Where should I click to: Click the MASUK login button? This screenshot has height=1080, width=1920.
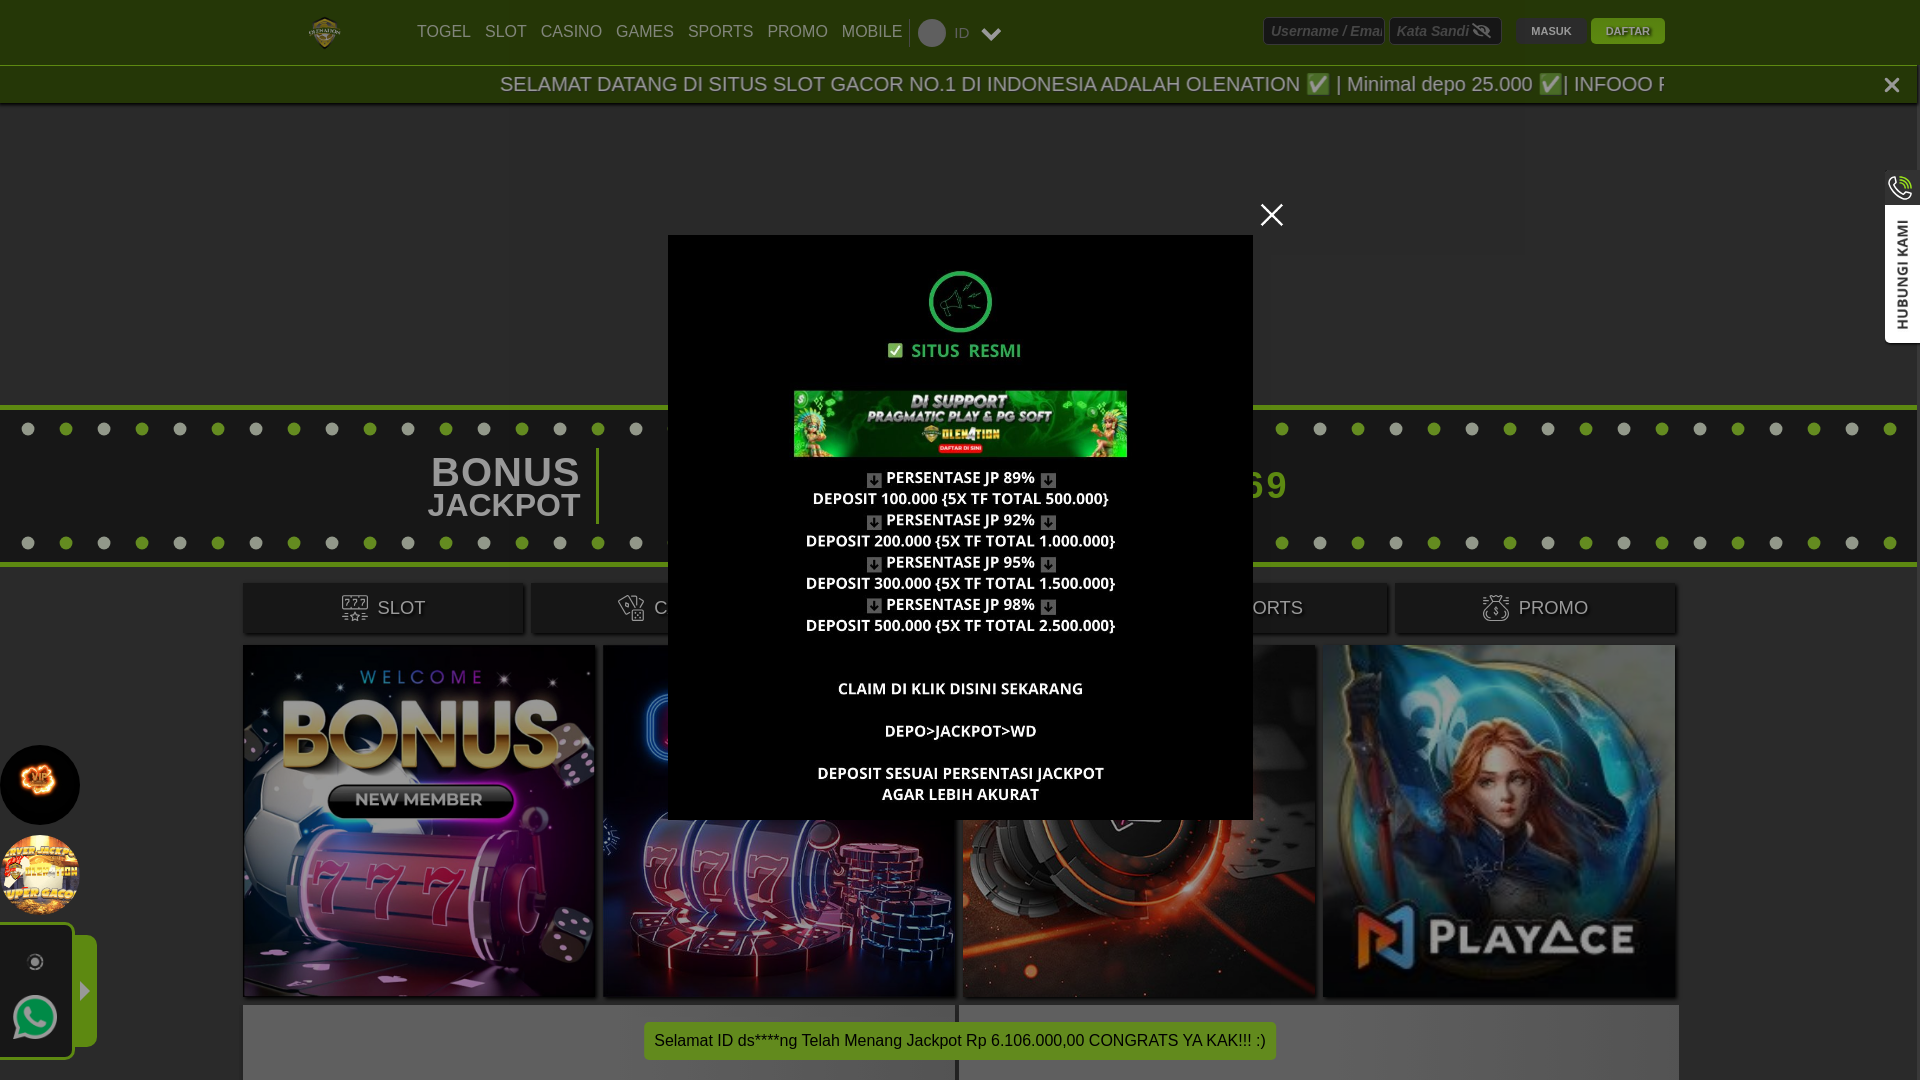1551,31
